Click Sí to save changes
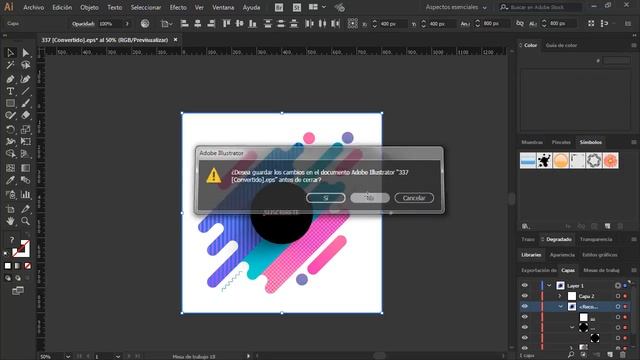 coord(326,198)
